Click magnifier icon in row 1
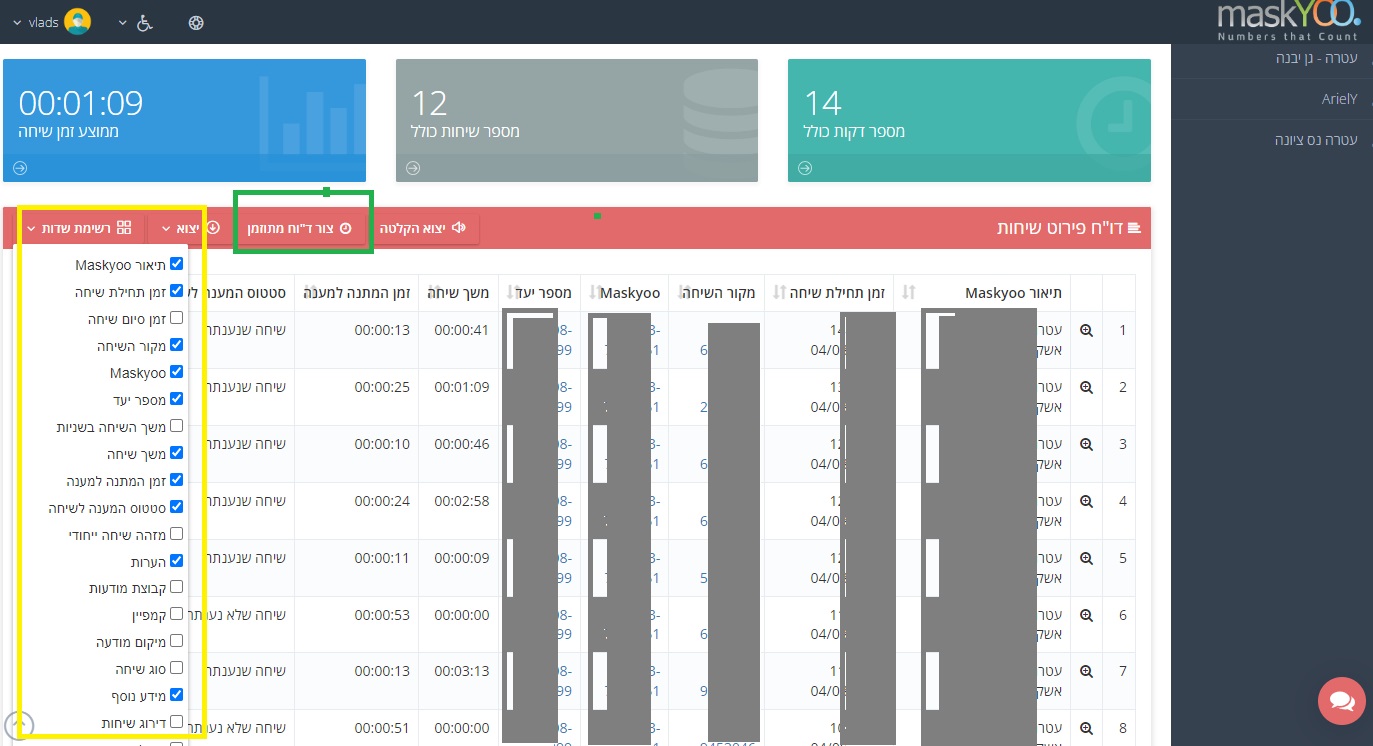 pyautogui.click(x=1086, y=330)
